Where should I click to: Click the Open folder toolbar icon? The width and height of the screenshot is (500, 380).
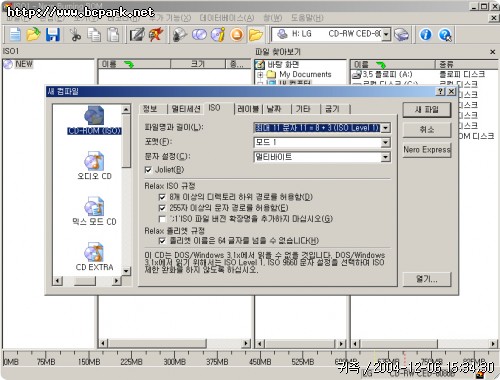click(x=33, y=34)
